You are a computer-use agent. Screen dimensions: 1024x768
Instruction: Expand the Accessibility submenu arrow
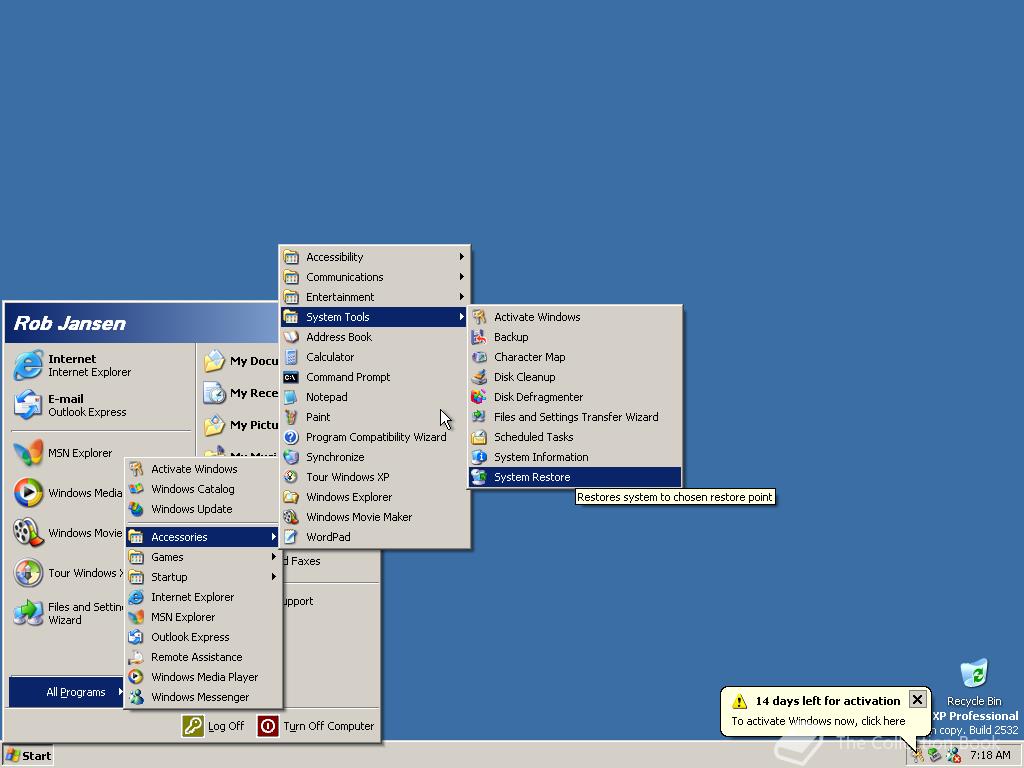461,257
